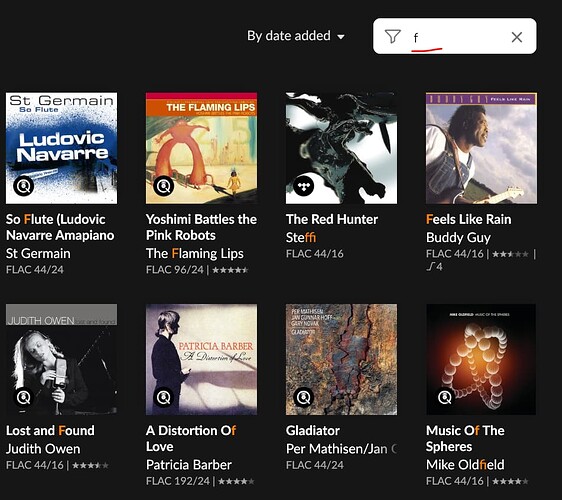Screen dimensions: 562x500
Task: Focus the filter text field containing f
Action: [454, 37]
